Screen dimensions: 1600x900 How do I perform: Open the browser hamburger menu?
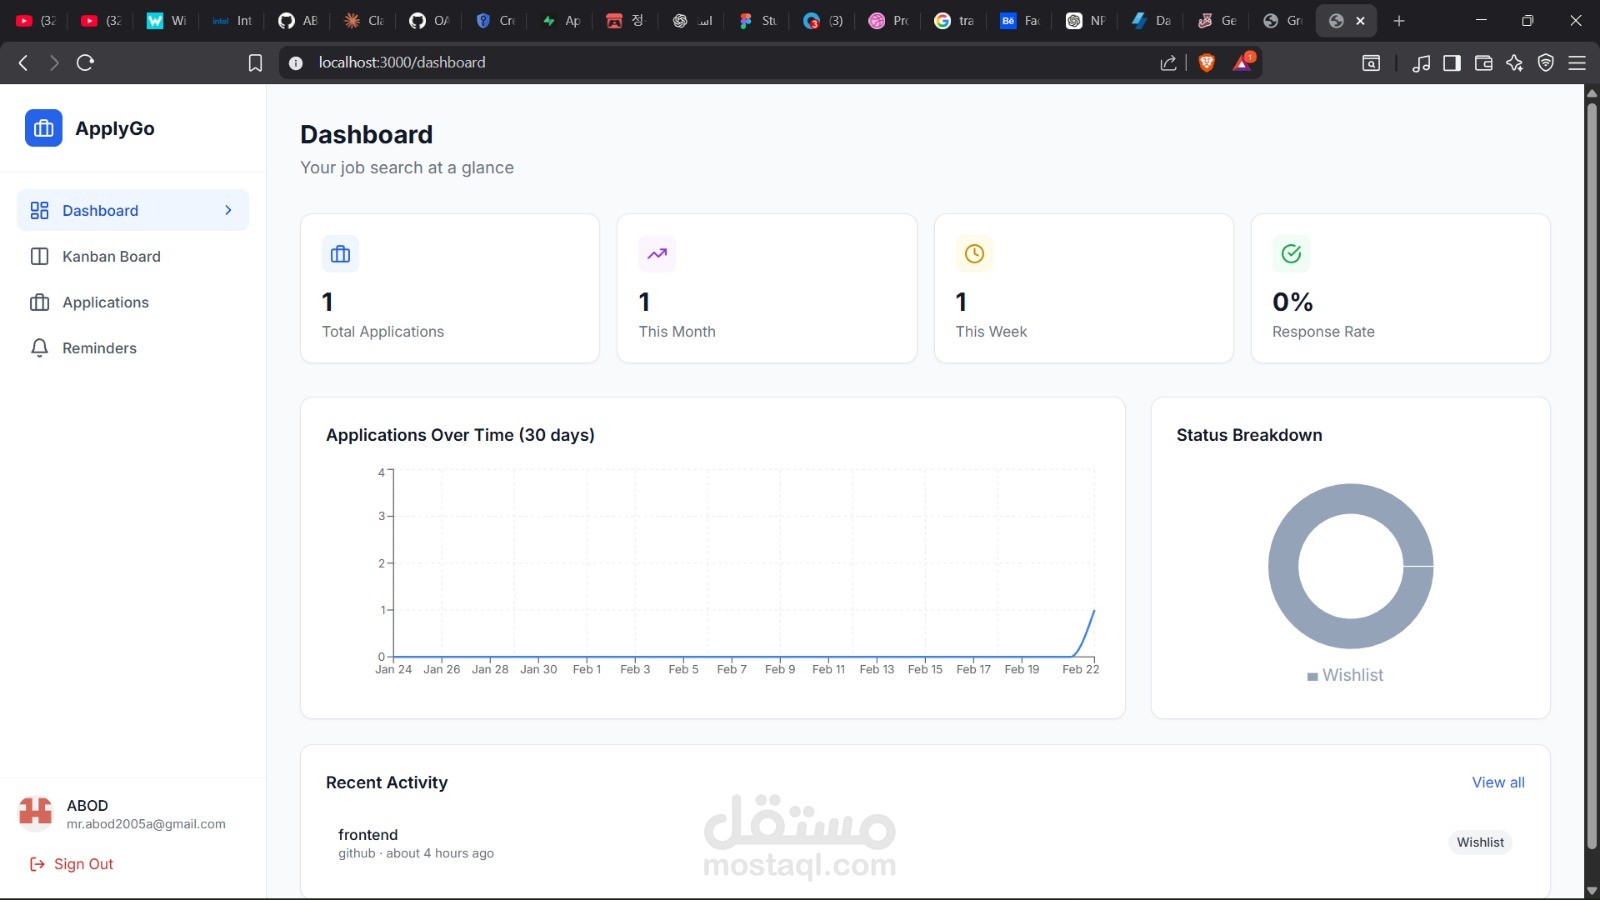[1577, 63]
